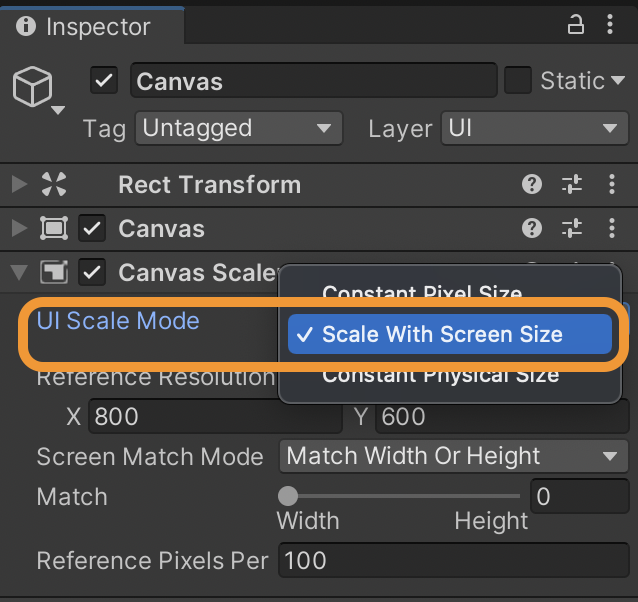The width and height of the screenshot is (638, 602).
Task: Open Canvas component preset sliders icon
Action: pyautogui.click(x=572, y=228)
